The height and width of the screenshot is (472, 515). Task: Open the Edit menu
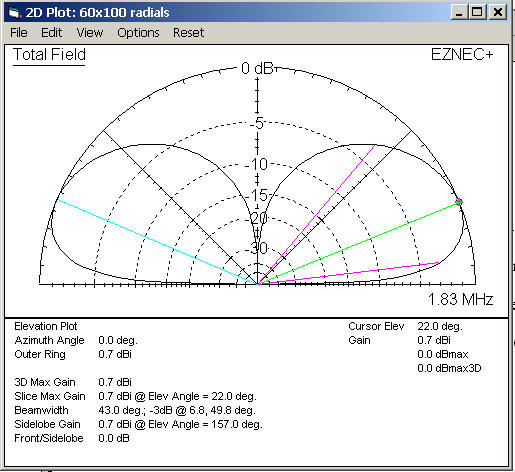(x=51, y=33)
